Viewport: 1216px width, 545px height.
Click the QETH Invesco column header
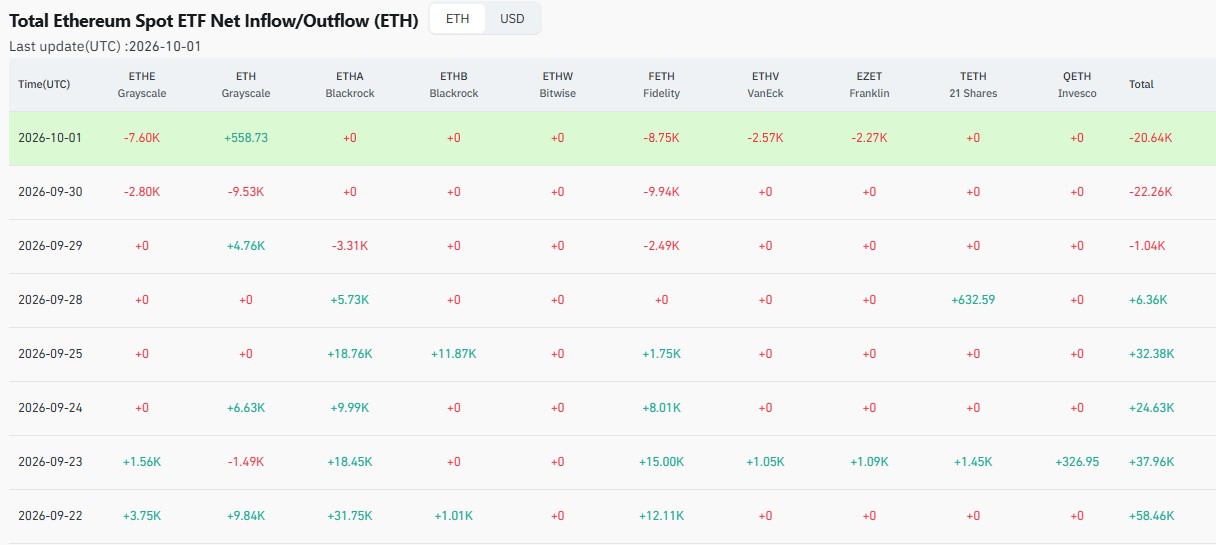pyautogui.click(x=1077, y=84)
